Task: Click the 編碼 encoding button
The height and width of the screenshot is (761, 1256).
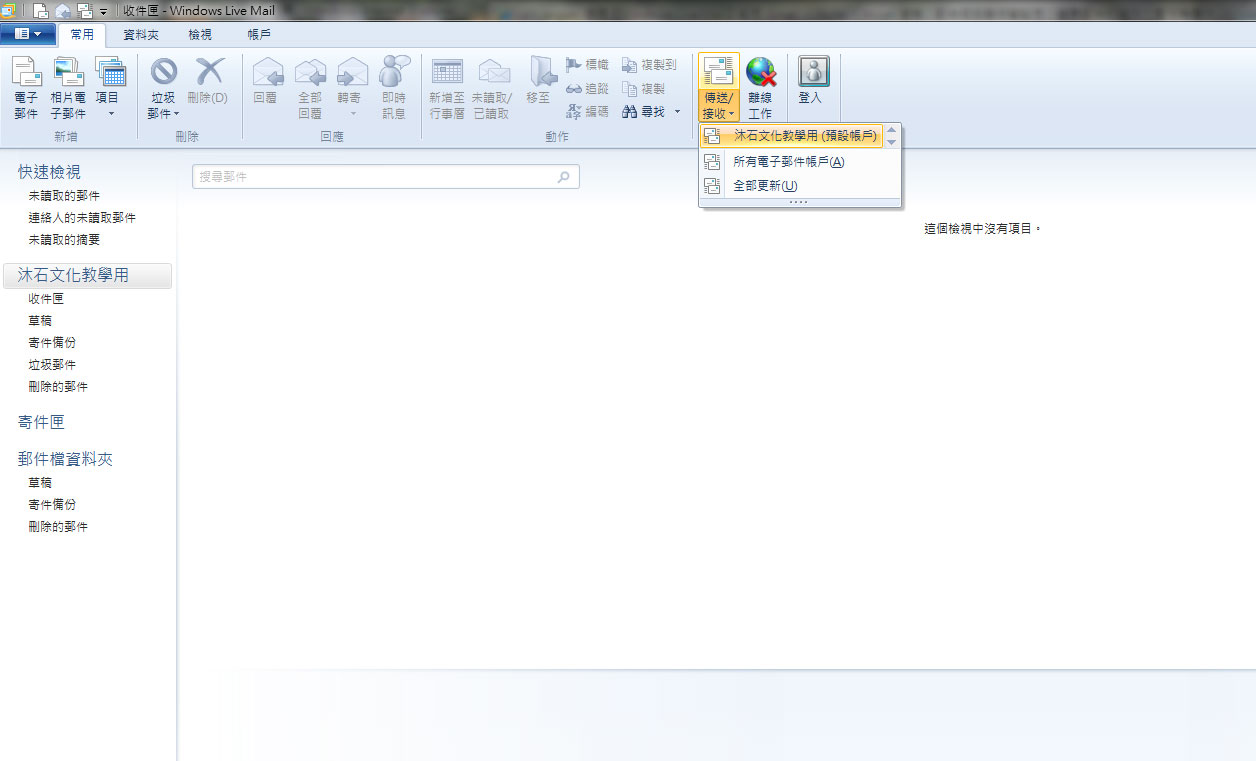Action: 587,111
